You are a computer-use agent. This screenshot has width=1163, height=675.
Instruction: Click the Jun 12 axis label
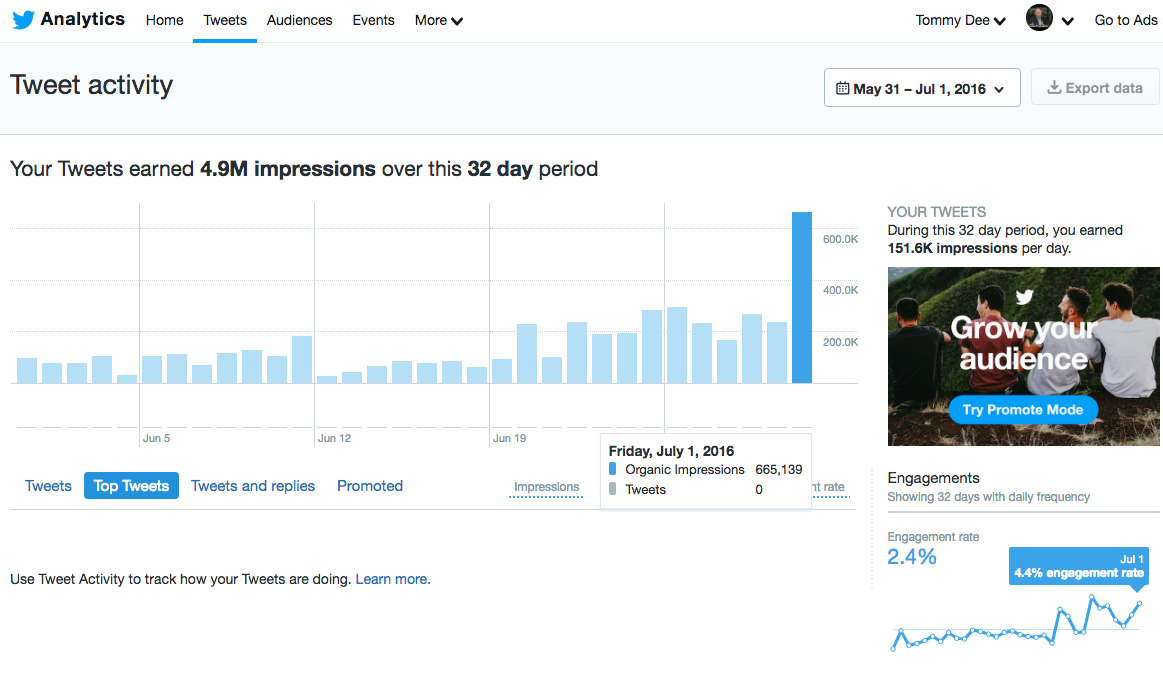(x=335, y=438)
